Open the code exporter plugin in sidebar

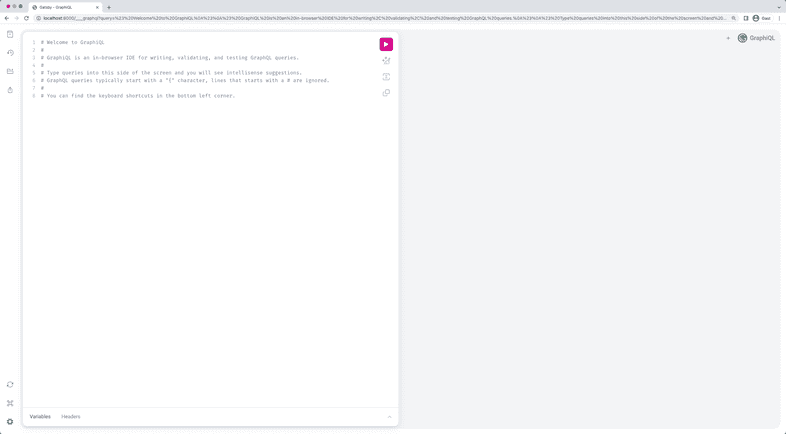pos(10,90)
